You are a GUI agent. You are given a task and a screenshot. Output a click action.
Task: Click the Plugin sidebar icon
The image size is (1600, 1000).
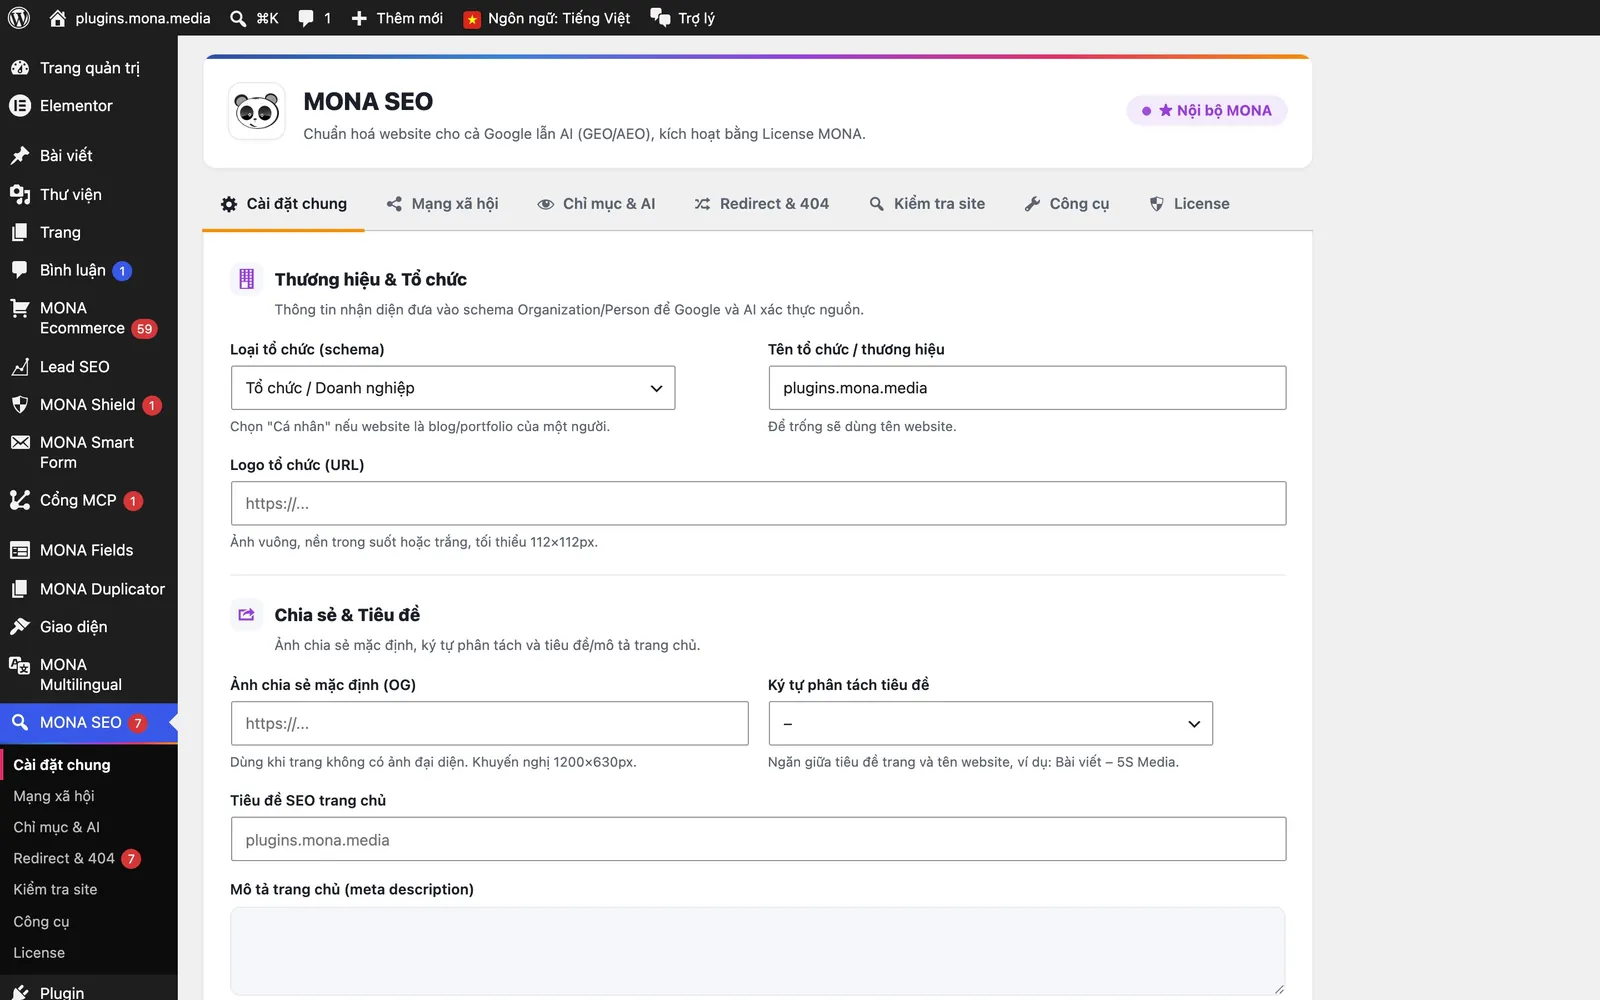pos(20,992)
